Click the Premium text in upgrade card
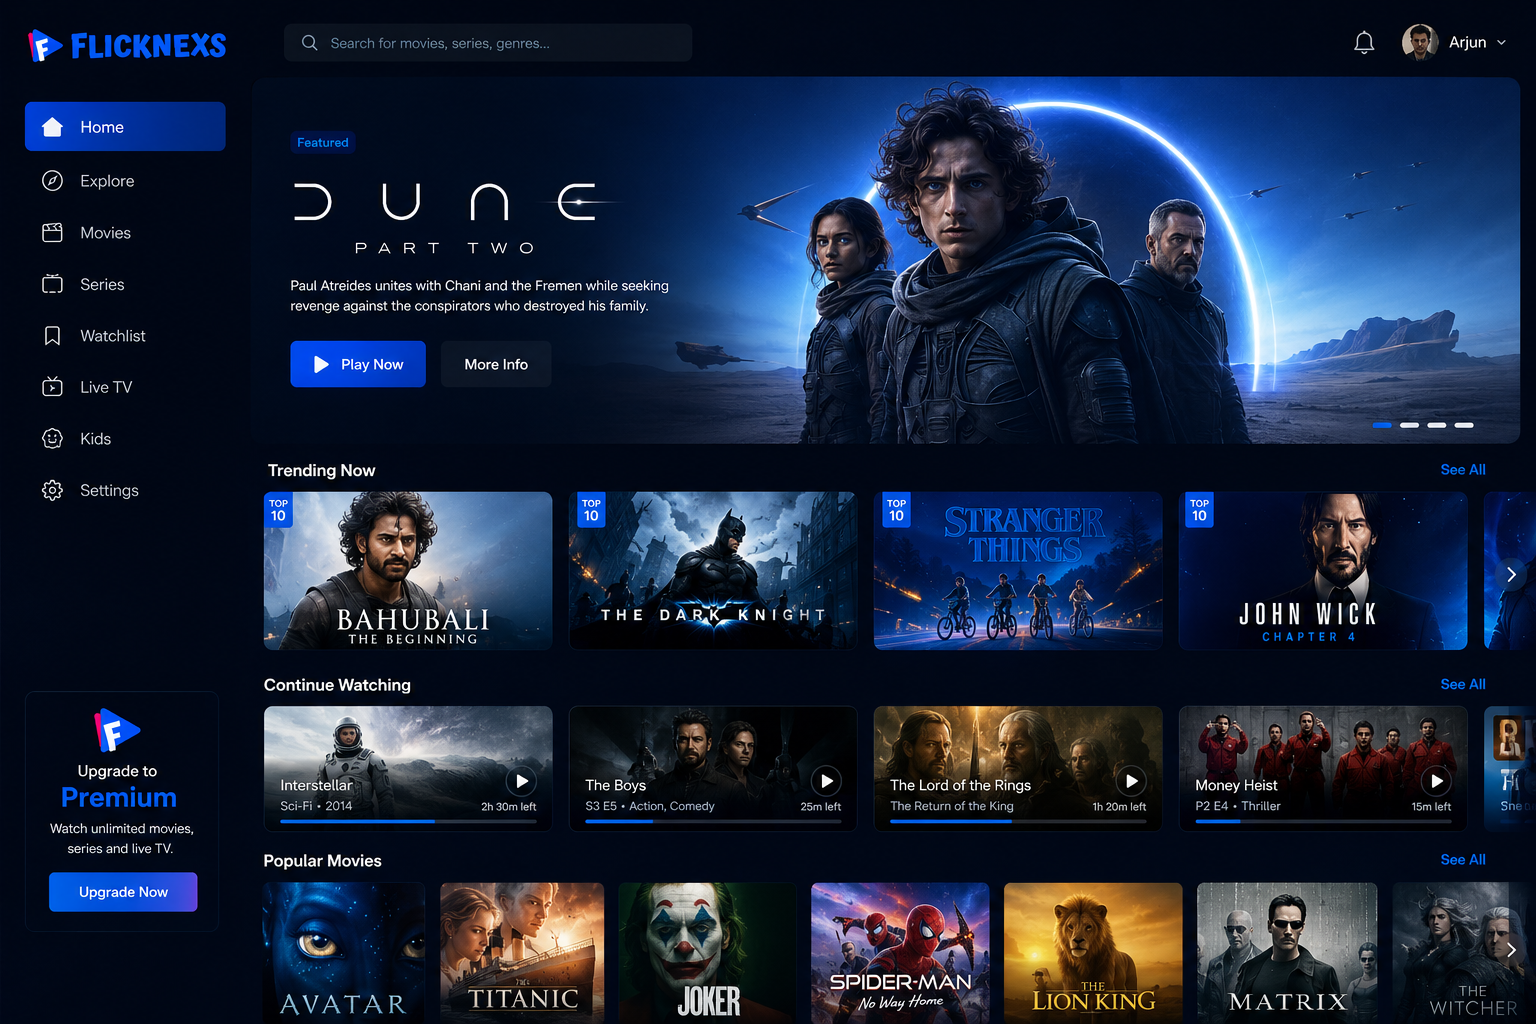The height and width of the screenshot is (1024, 1536). (119, 797)
